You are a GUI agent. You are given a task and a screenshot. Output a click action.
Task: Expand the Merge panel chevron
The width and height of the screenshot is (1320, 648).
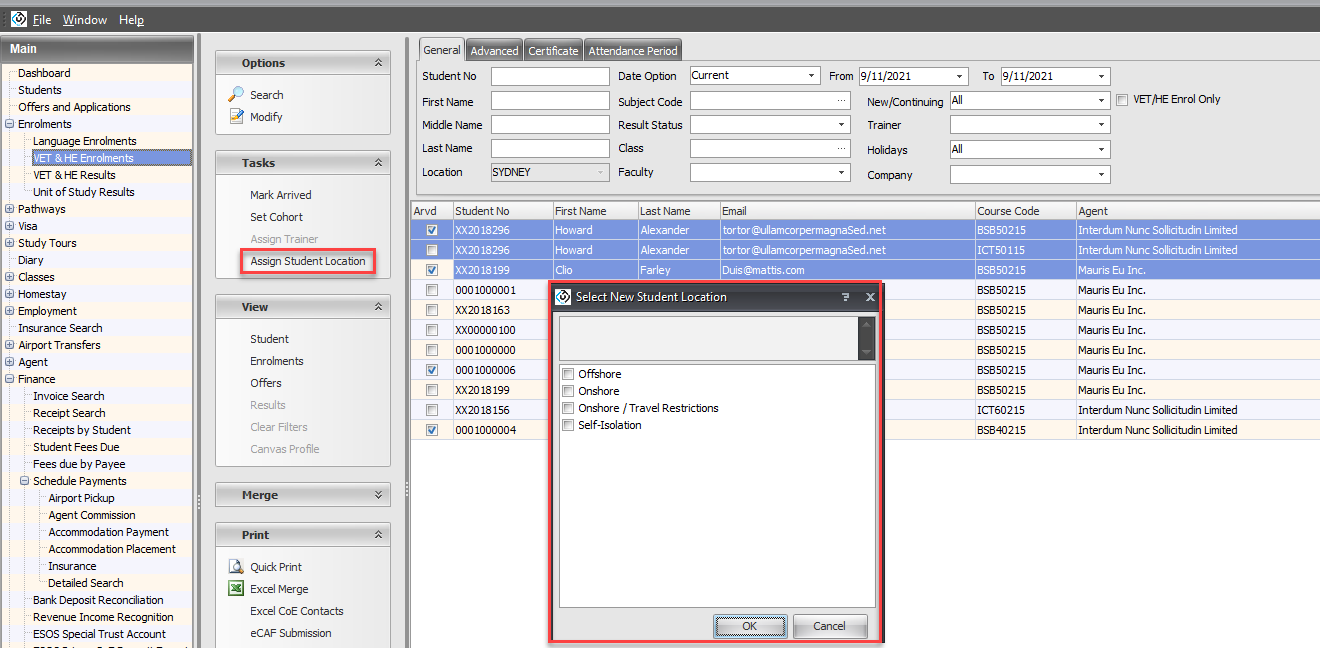click(x=378, y=495)
